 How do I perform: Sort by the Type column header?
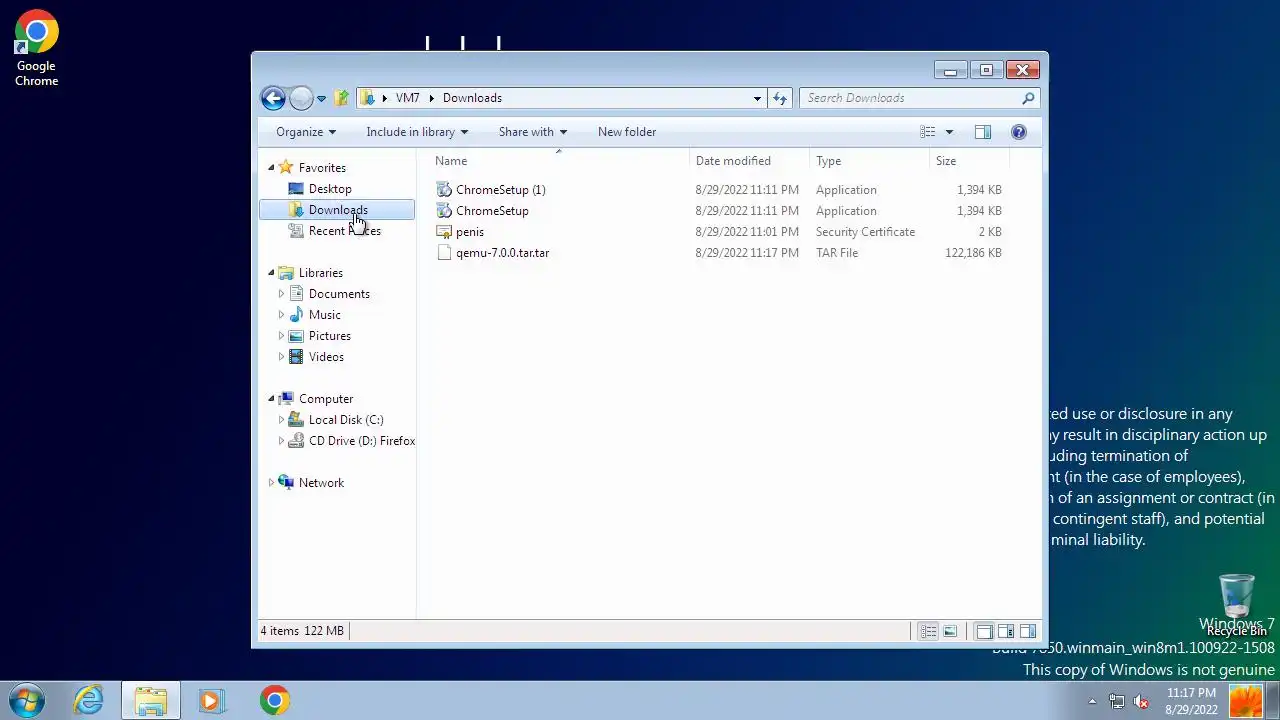pyautogui.click(x=869, y=161)
